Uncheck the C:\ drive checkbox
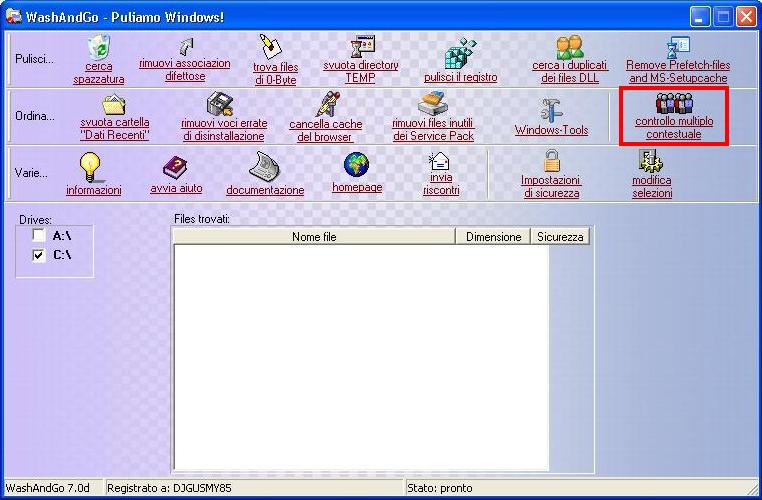 [39, 255]
